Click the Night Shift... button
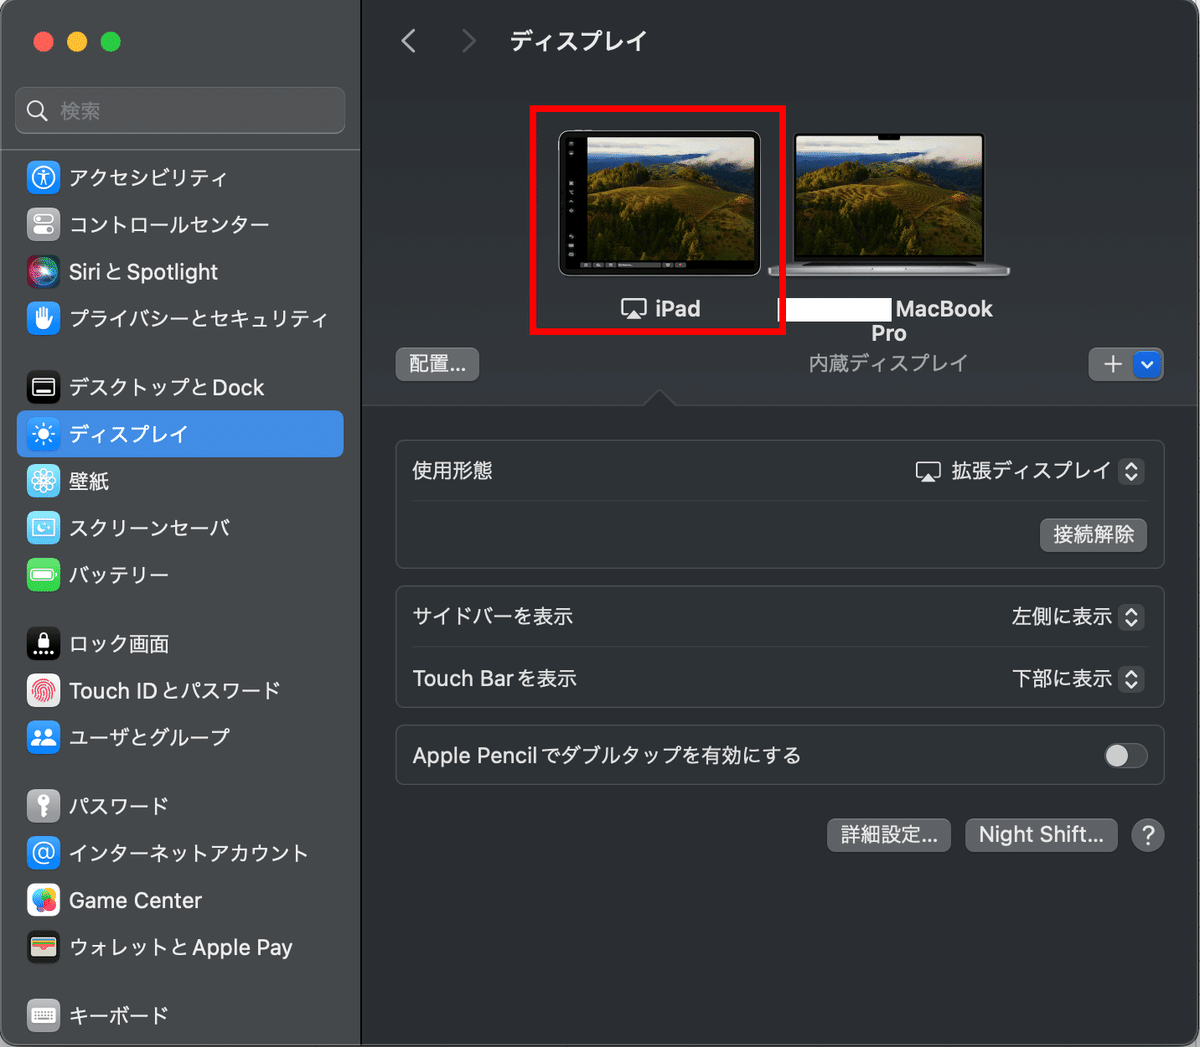 1041,835
